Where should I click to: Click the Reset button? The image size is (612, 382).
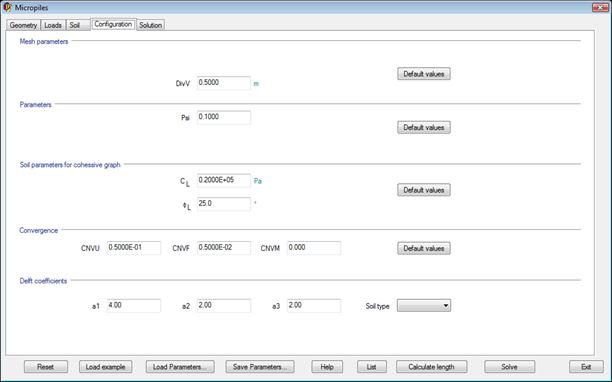[46, 367]
